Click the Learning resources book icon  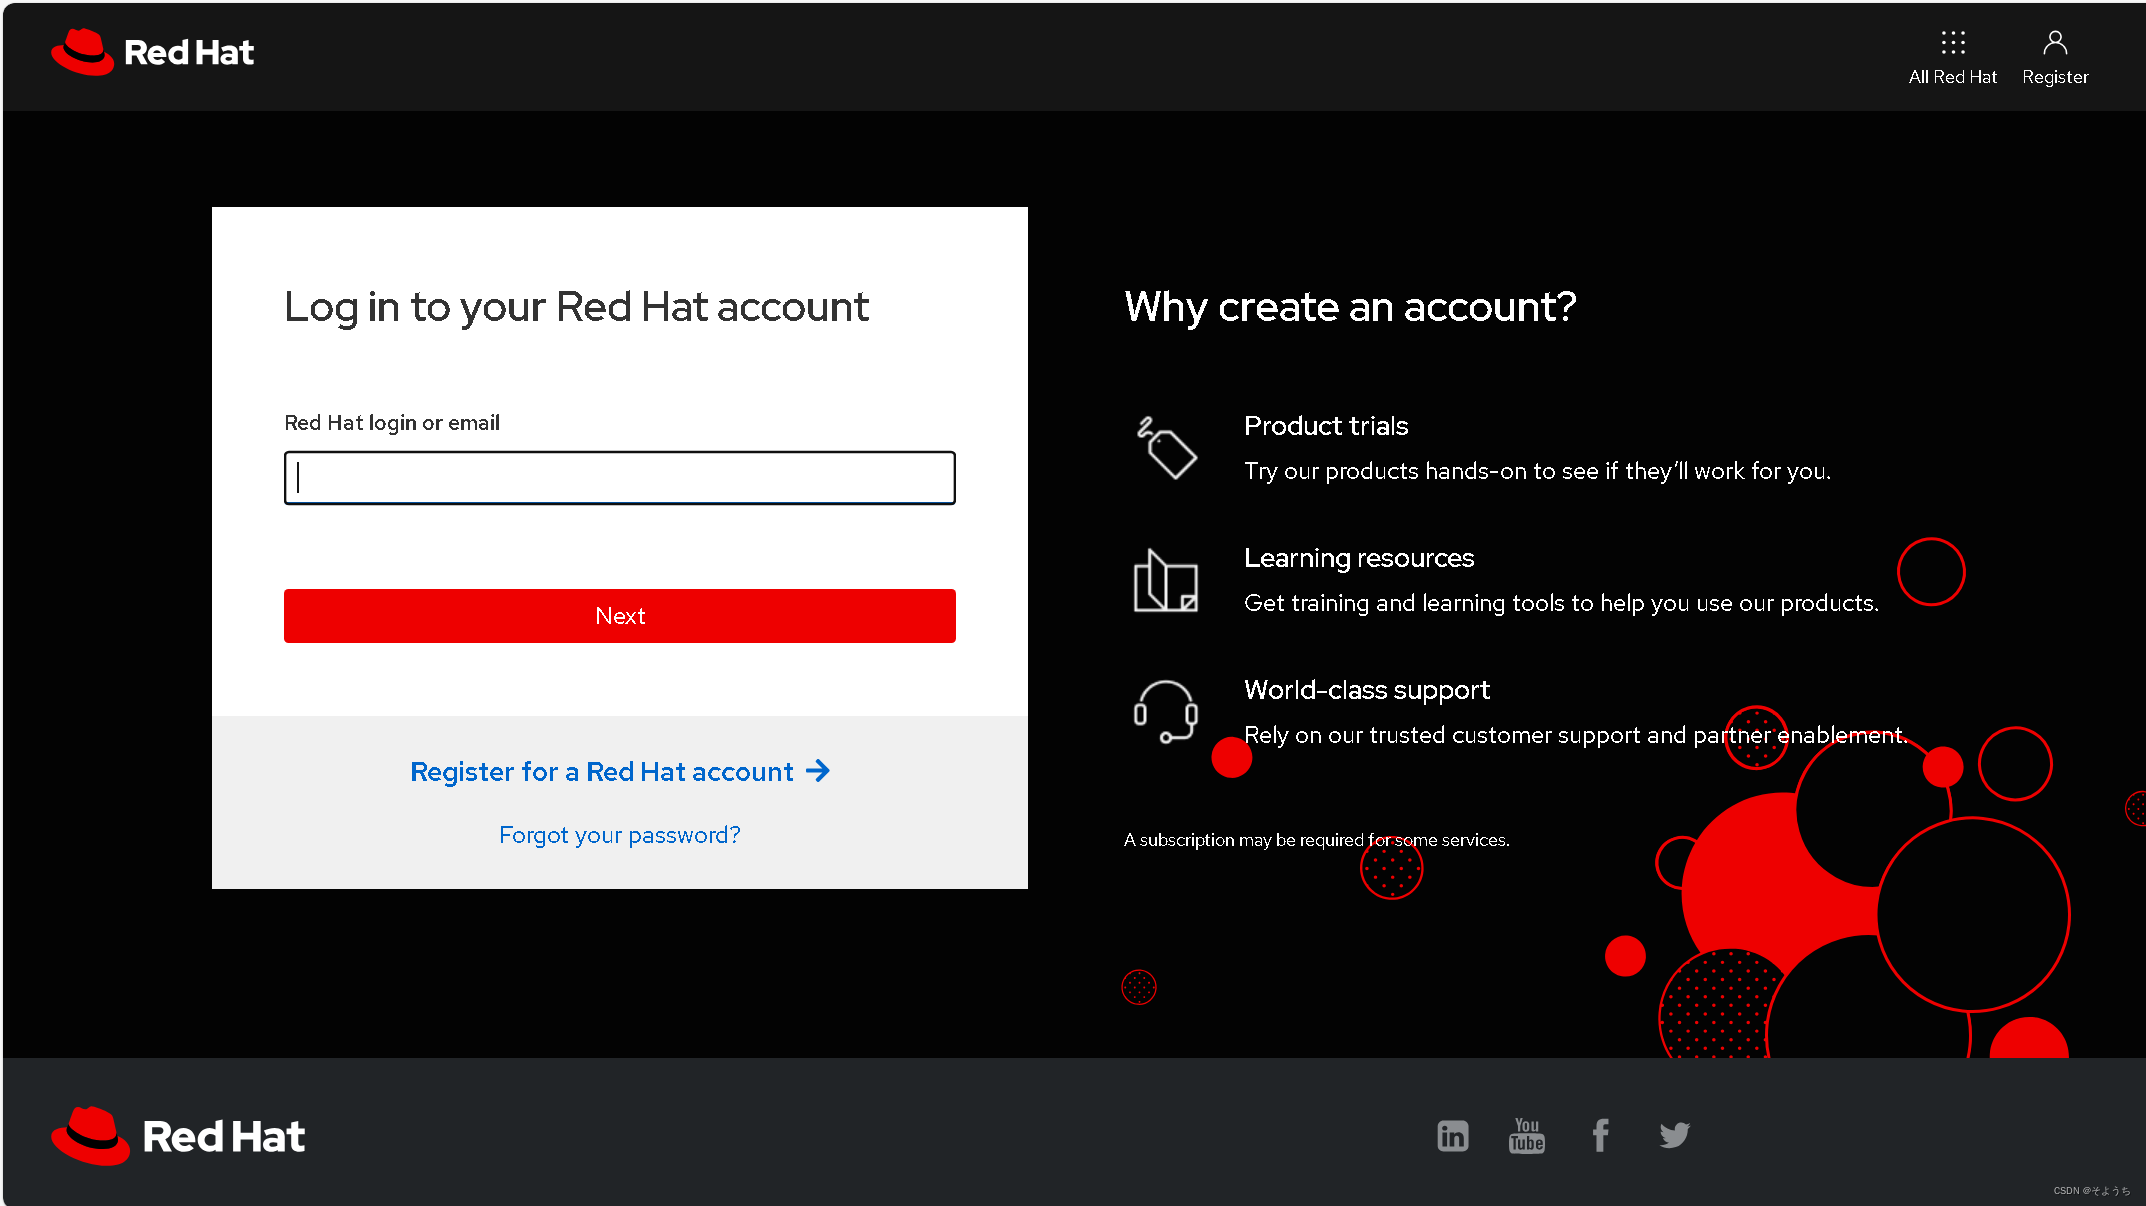click(x=1165, y=581)
